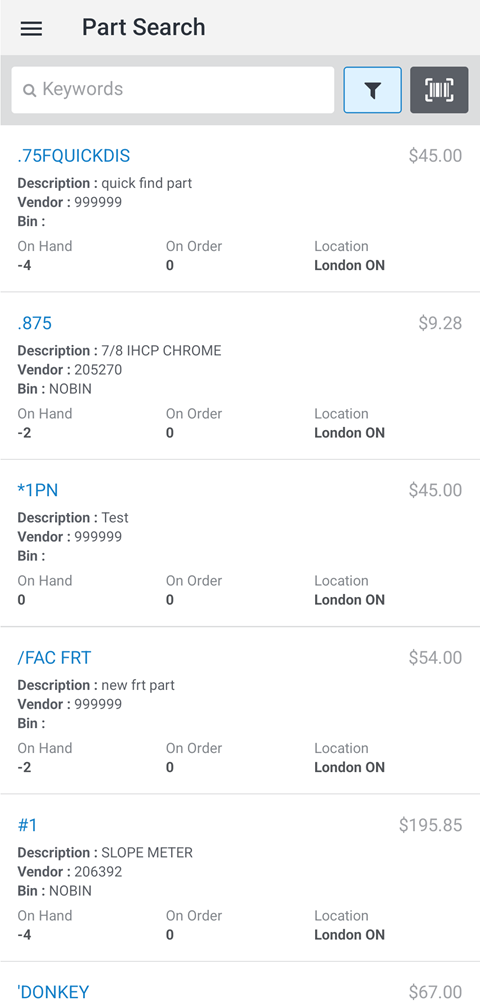The image size is (480, 1004).
Task: Open the filter options button
Action: [x=372, y=90]
